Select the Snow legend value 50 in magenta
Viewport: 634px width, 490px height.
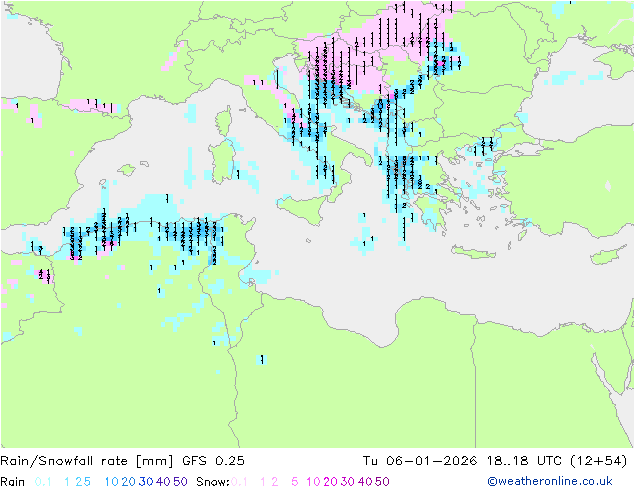382,482
